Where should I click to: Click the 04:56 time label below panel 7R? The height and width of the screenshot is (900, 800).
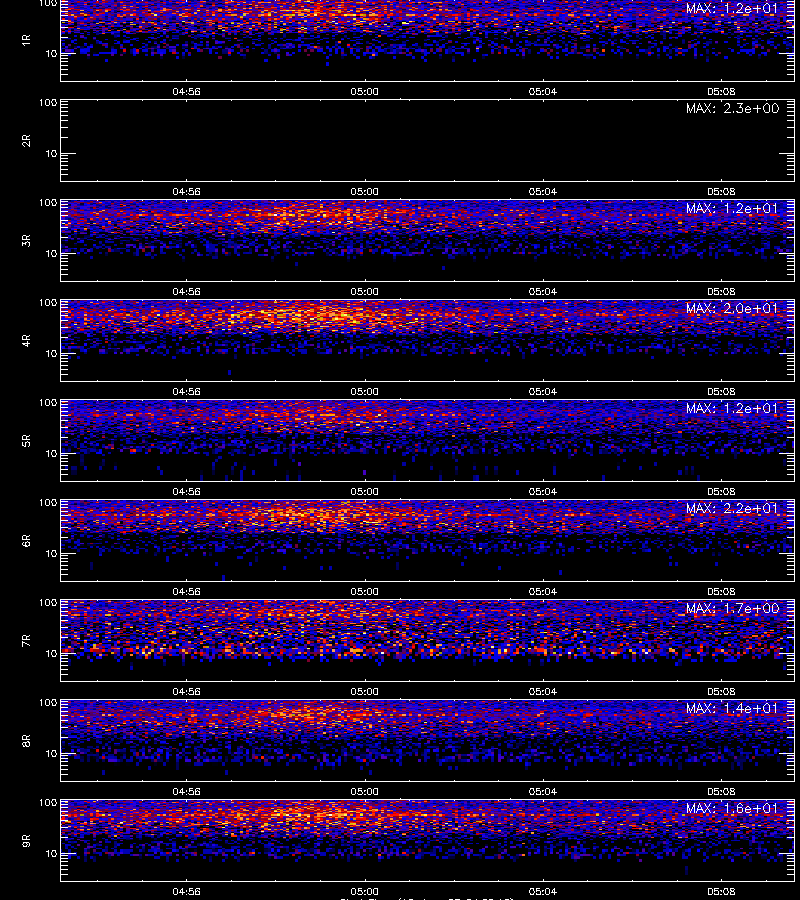(187, 692)
